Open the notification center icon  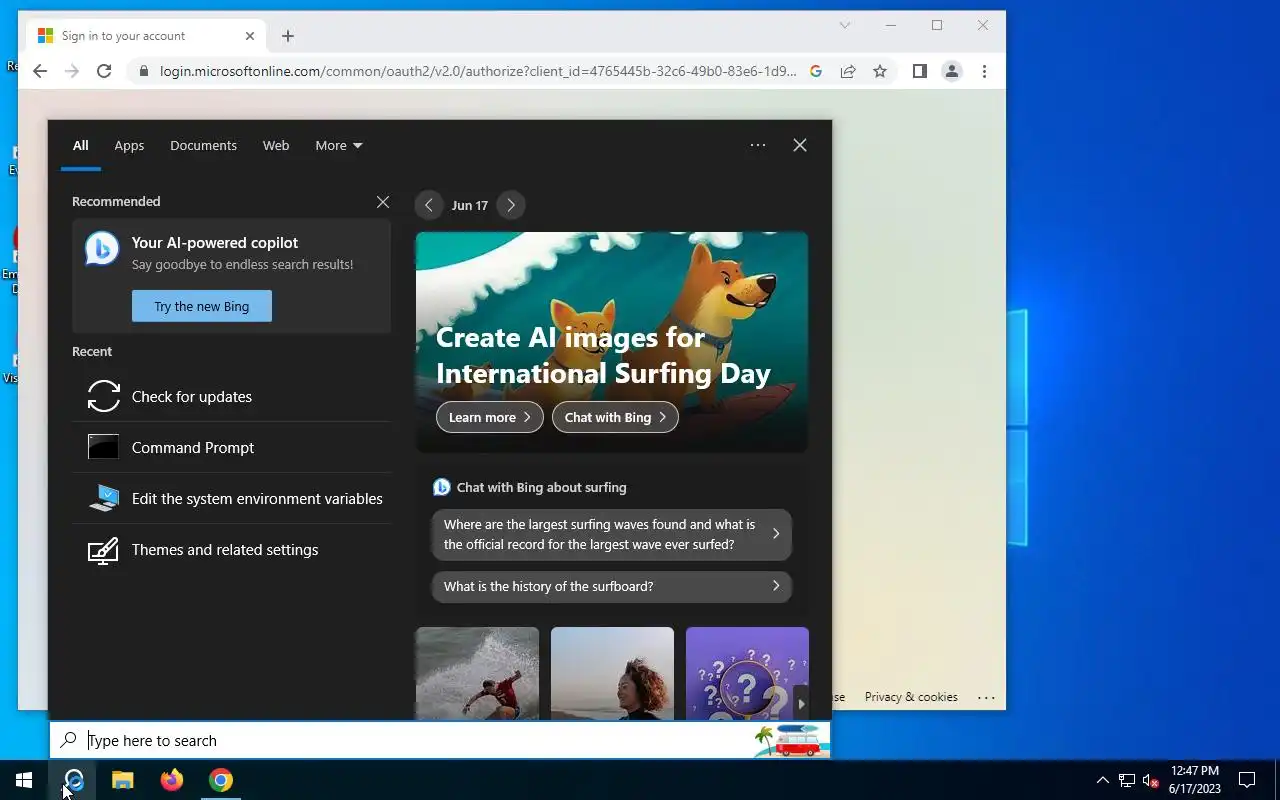1247,780
